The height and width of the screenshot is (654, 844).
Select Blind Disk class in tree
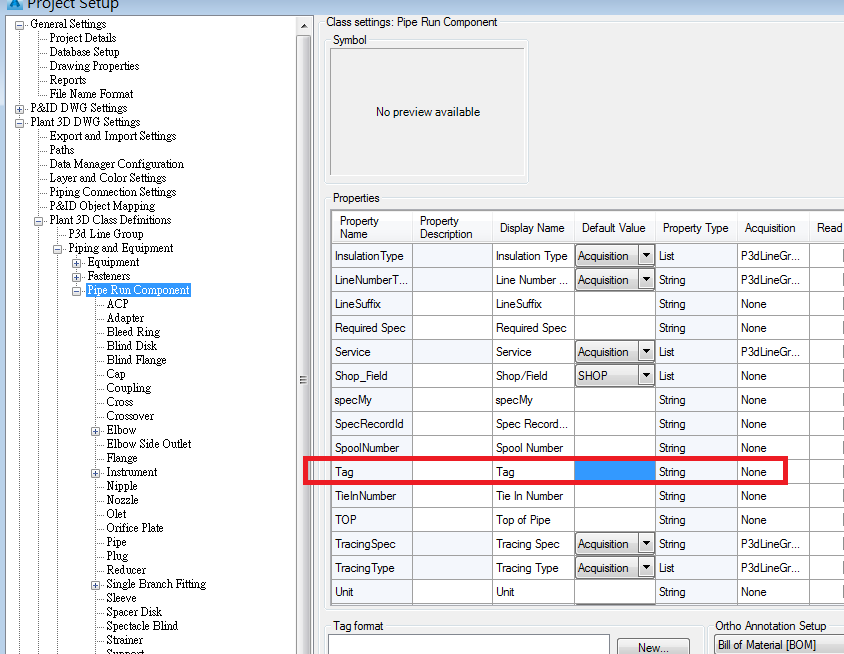pyautogui.click(x=131, y=346)
